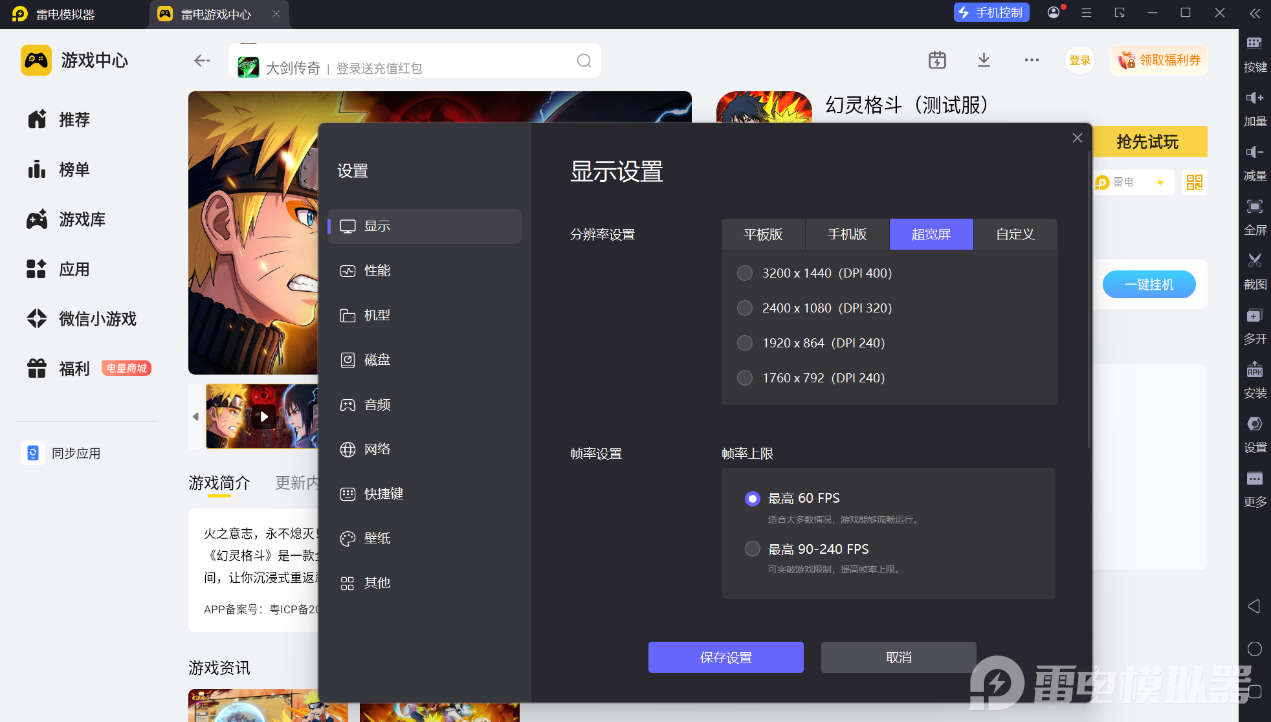Click the search magnifier icon

pos(584,61)
